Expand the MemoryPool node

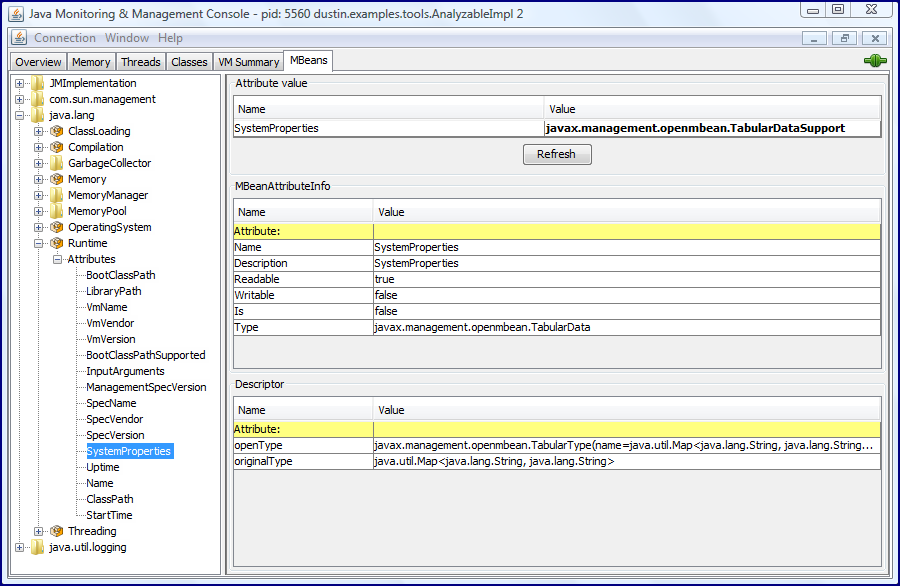click(38, 211)
